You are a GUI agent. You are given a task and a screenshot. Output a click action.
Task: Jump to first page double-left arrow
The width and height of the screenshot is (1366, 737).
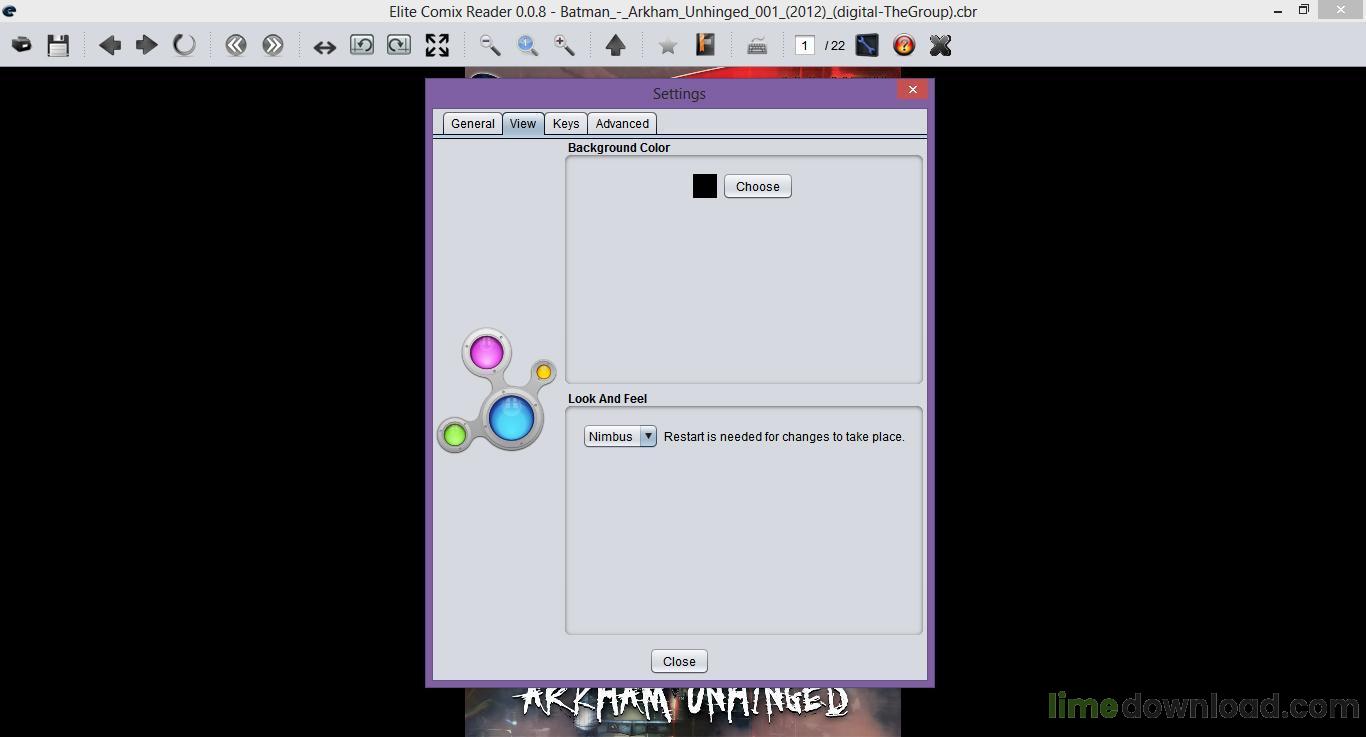coord(236,45)
